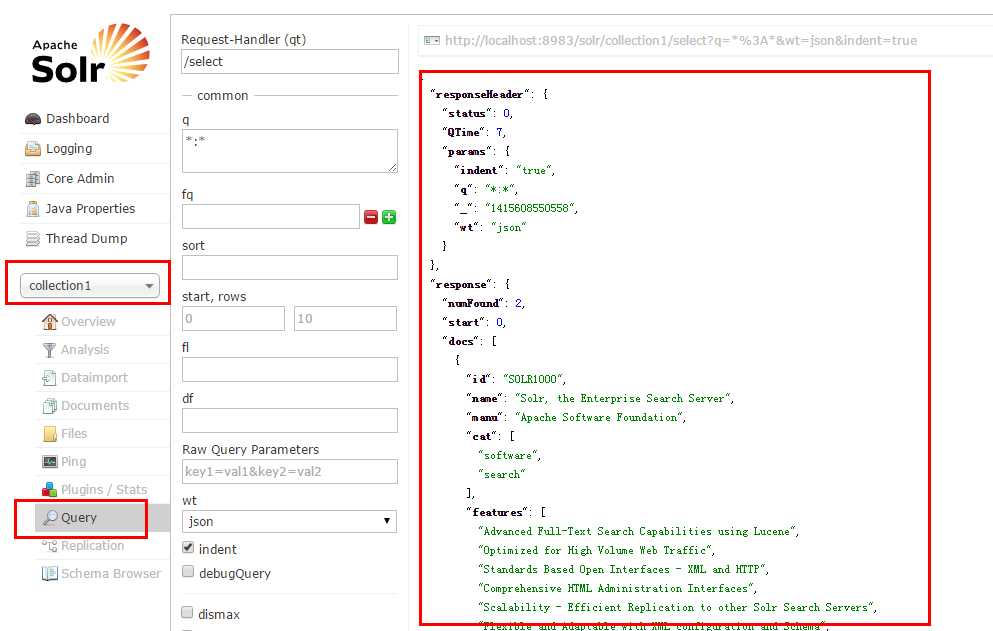Click the Overview house icon
Screen dimensions: 993x631
click(x=49, y=321)
